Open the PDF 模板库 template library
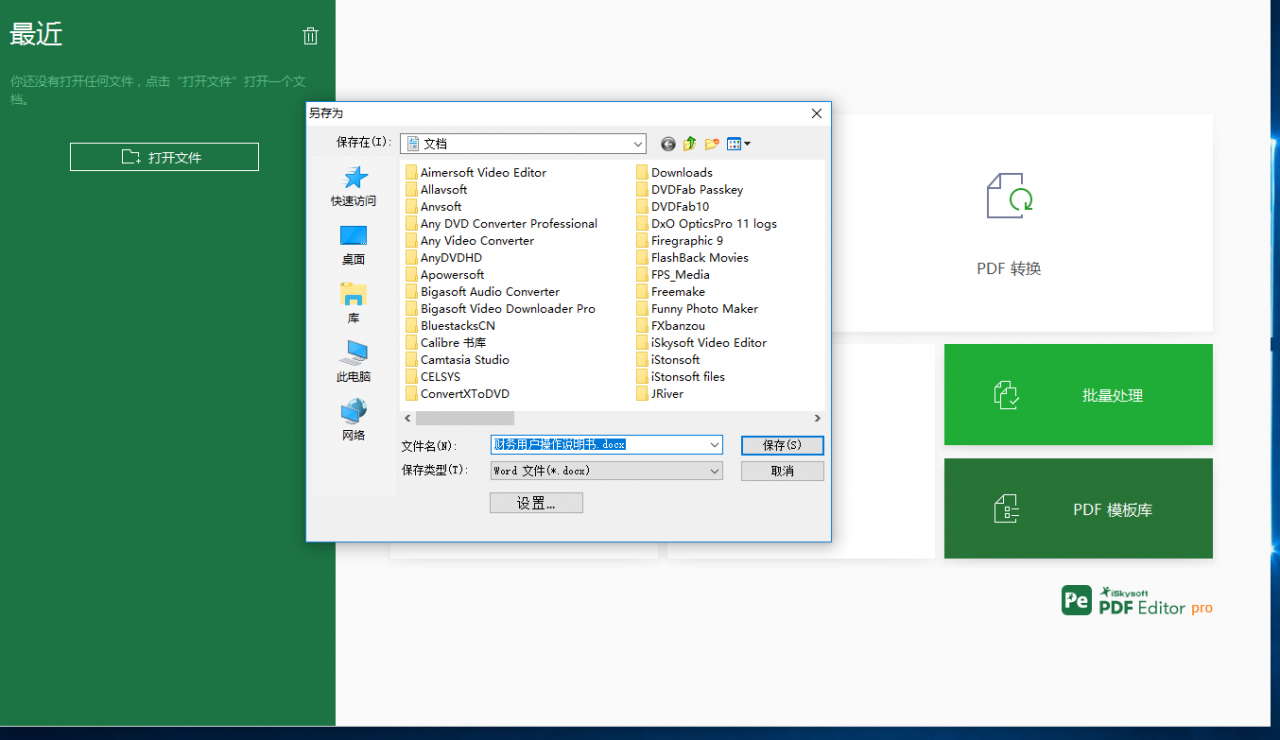The image size is (1280, 740). click(x=1078, y=508)
